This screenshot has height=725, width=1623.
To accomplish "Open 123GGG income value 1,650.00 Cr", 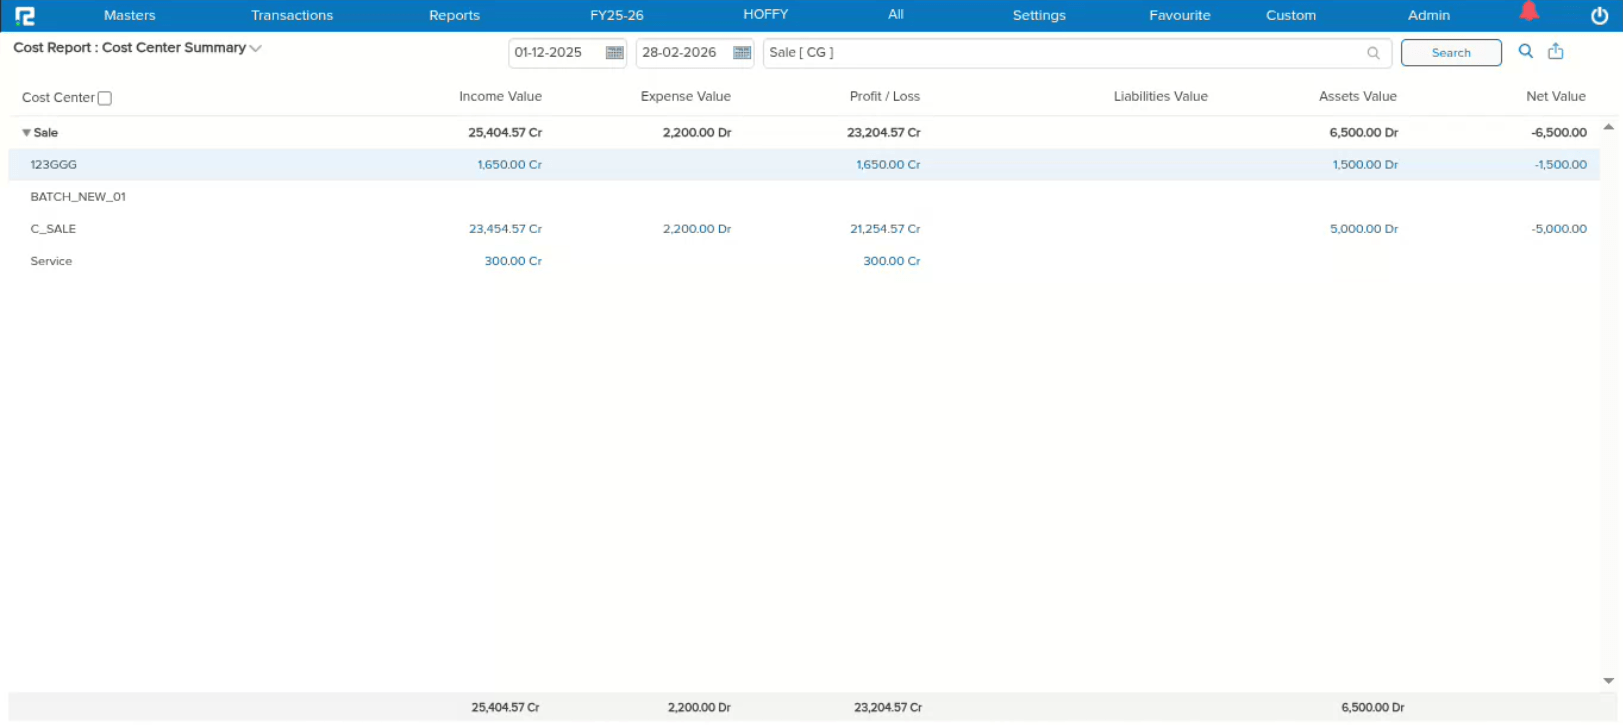I will 510,165.
